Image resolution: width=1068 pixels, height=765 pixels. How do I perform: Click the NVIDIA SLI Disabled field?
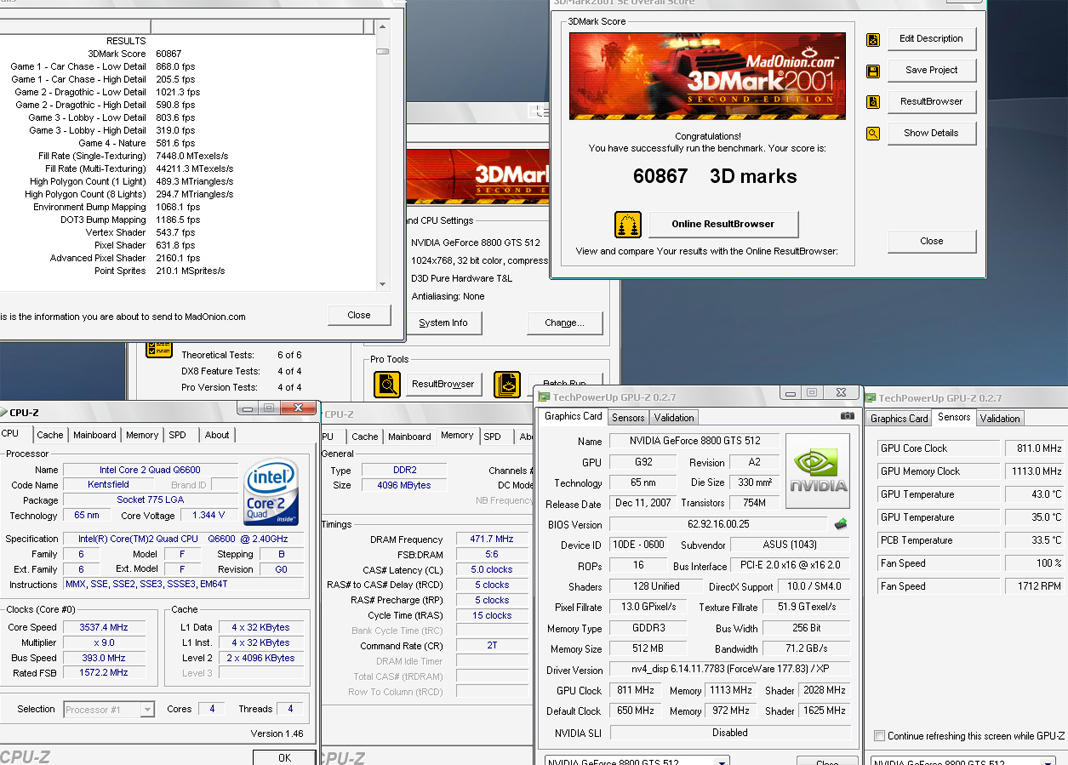point(729,732)
